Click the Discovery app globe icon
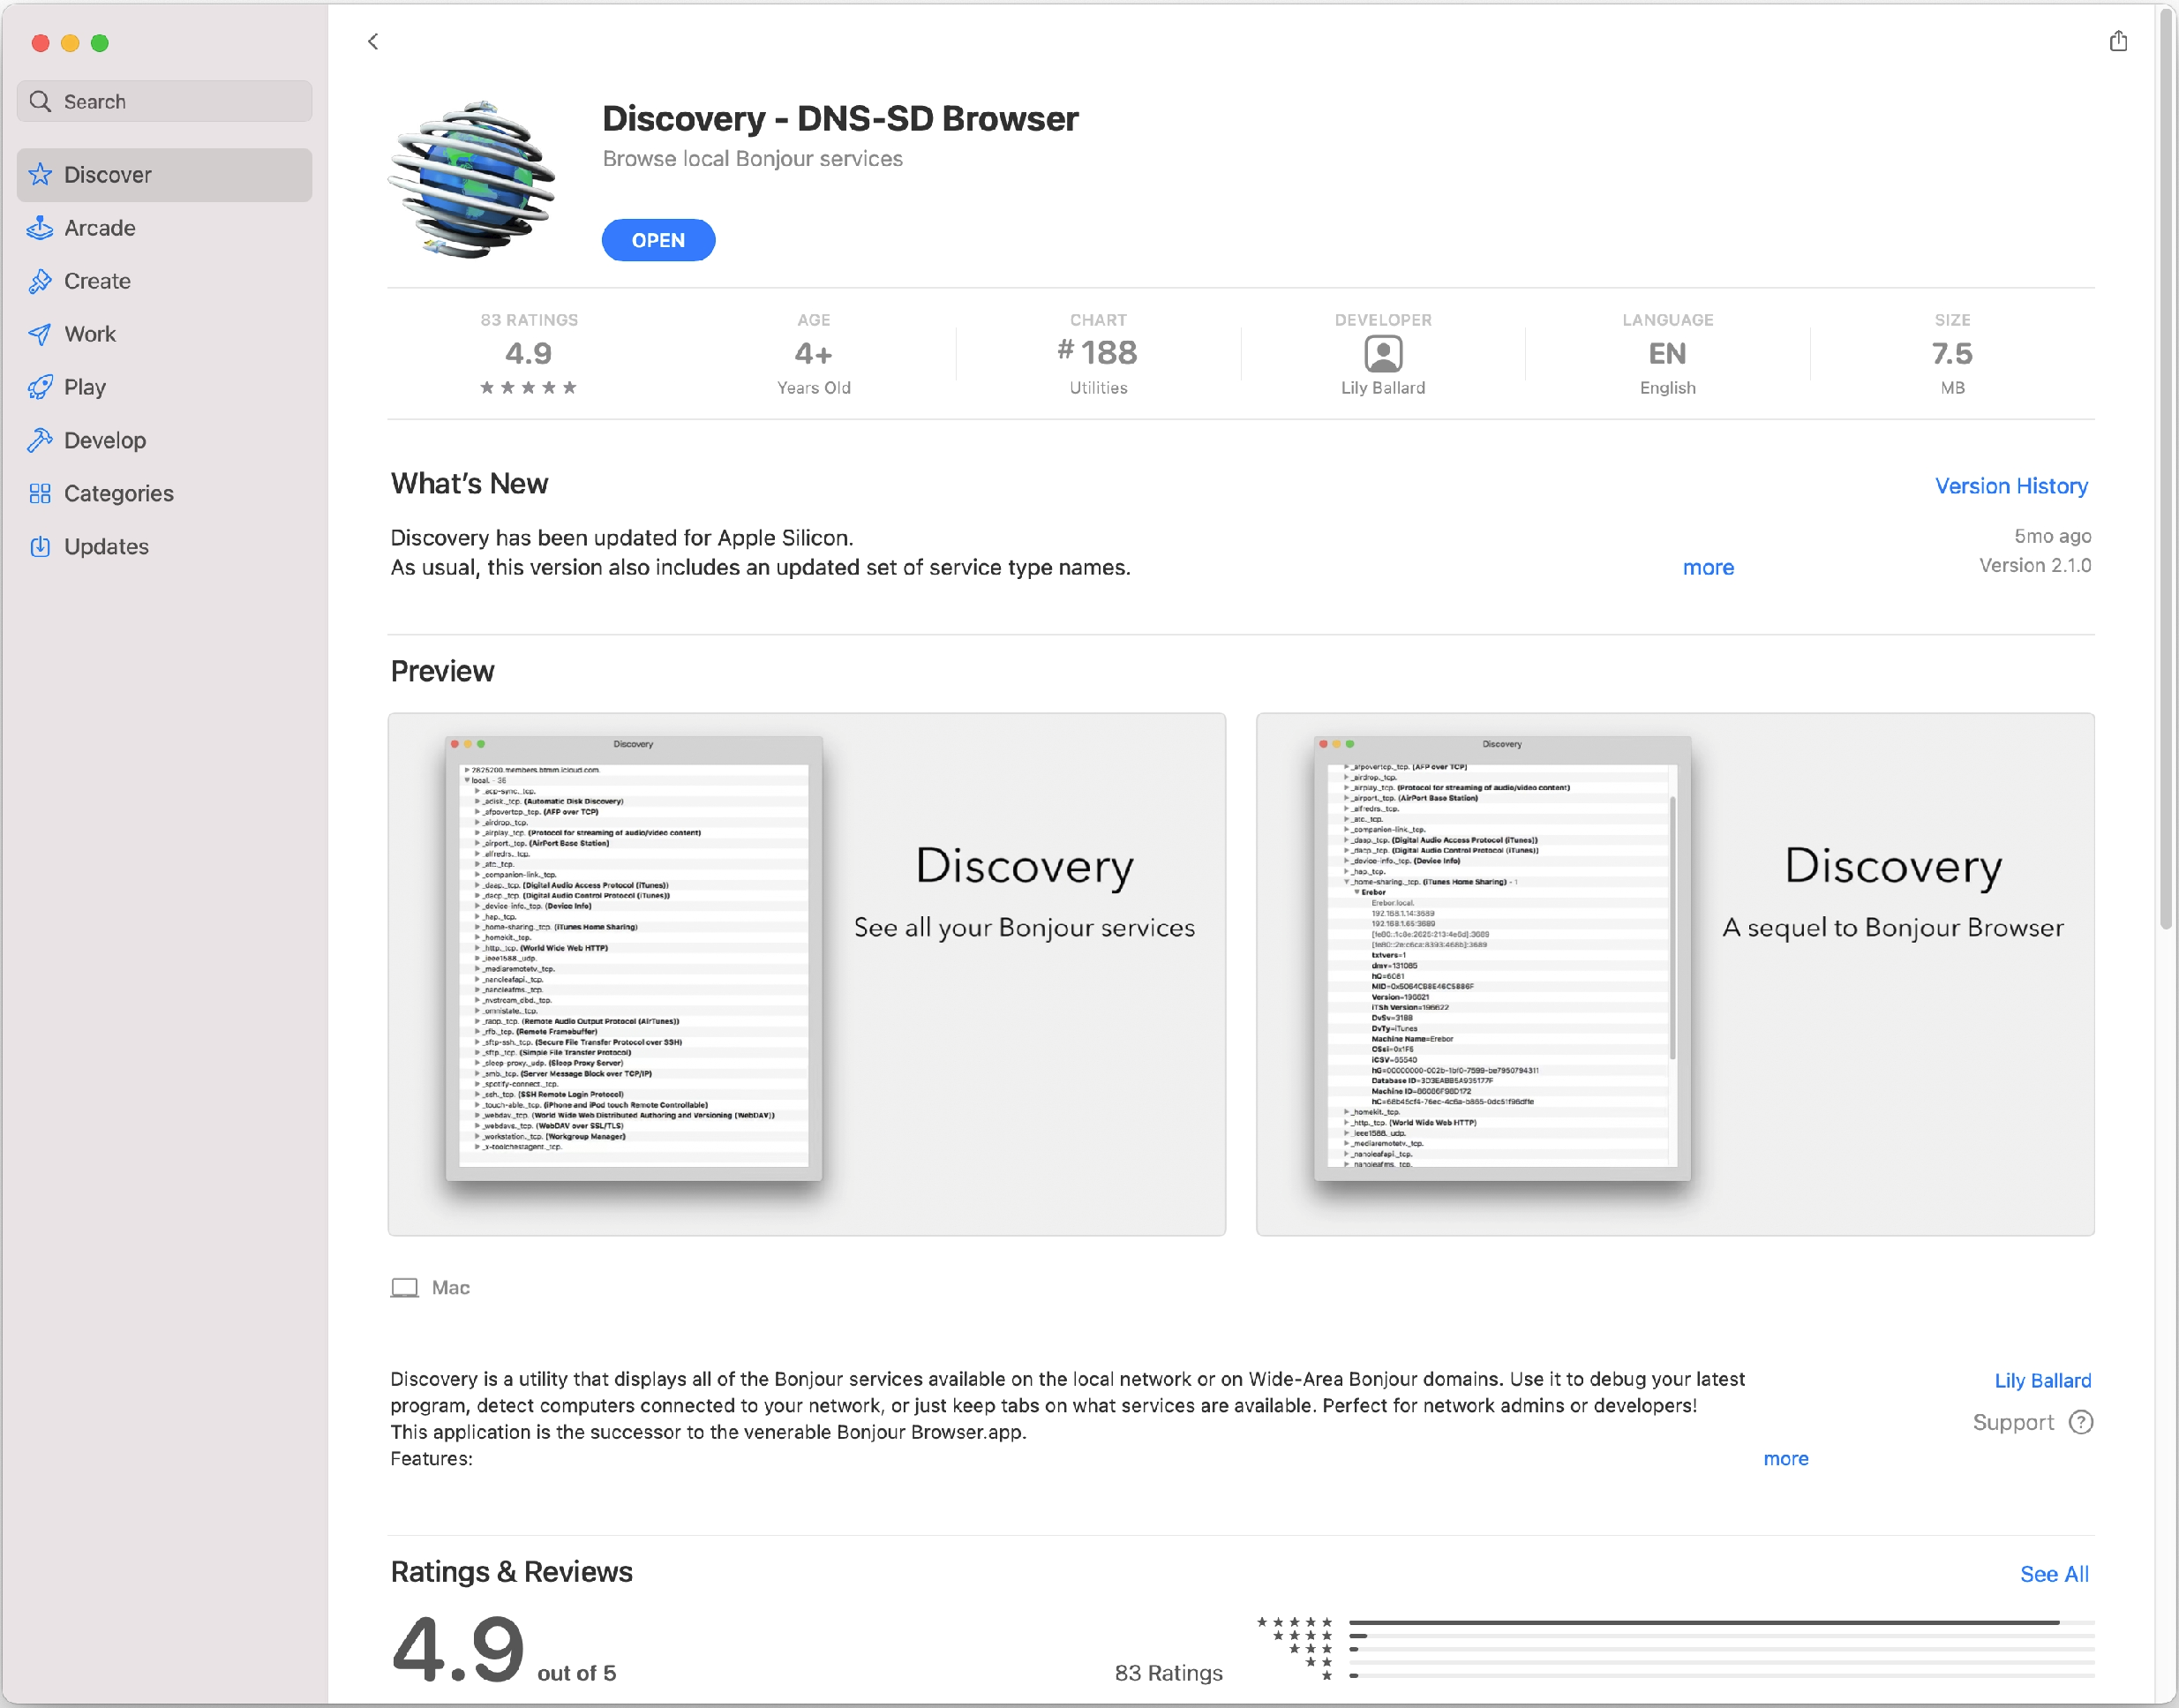Viewport: 2179px width, 1708px height. 472,180
